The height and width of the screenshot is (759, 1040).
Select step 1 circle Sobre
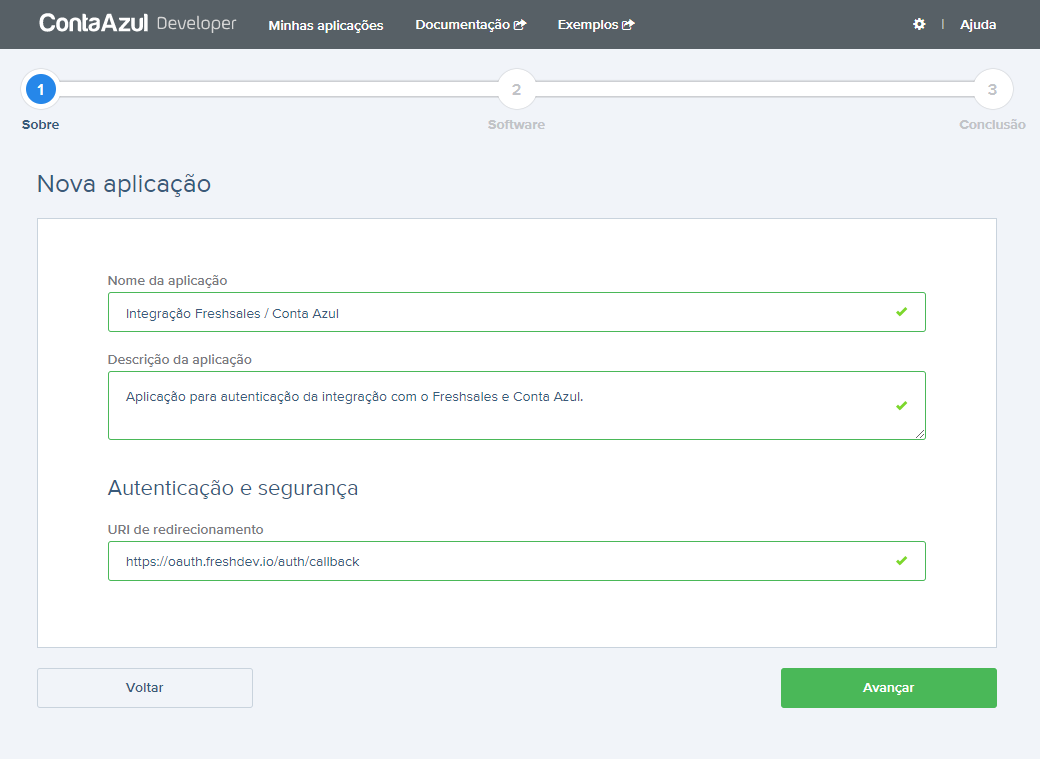tap(40, 89)
